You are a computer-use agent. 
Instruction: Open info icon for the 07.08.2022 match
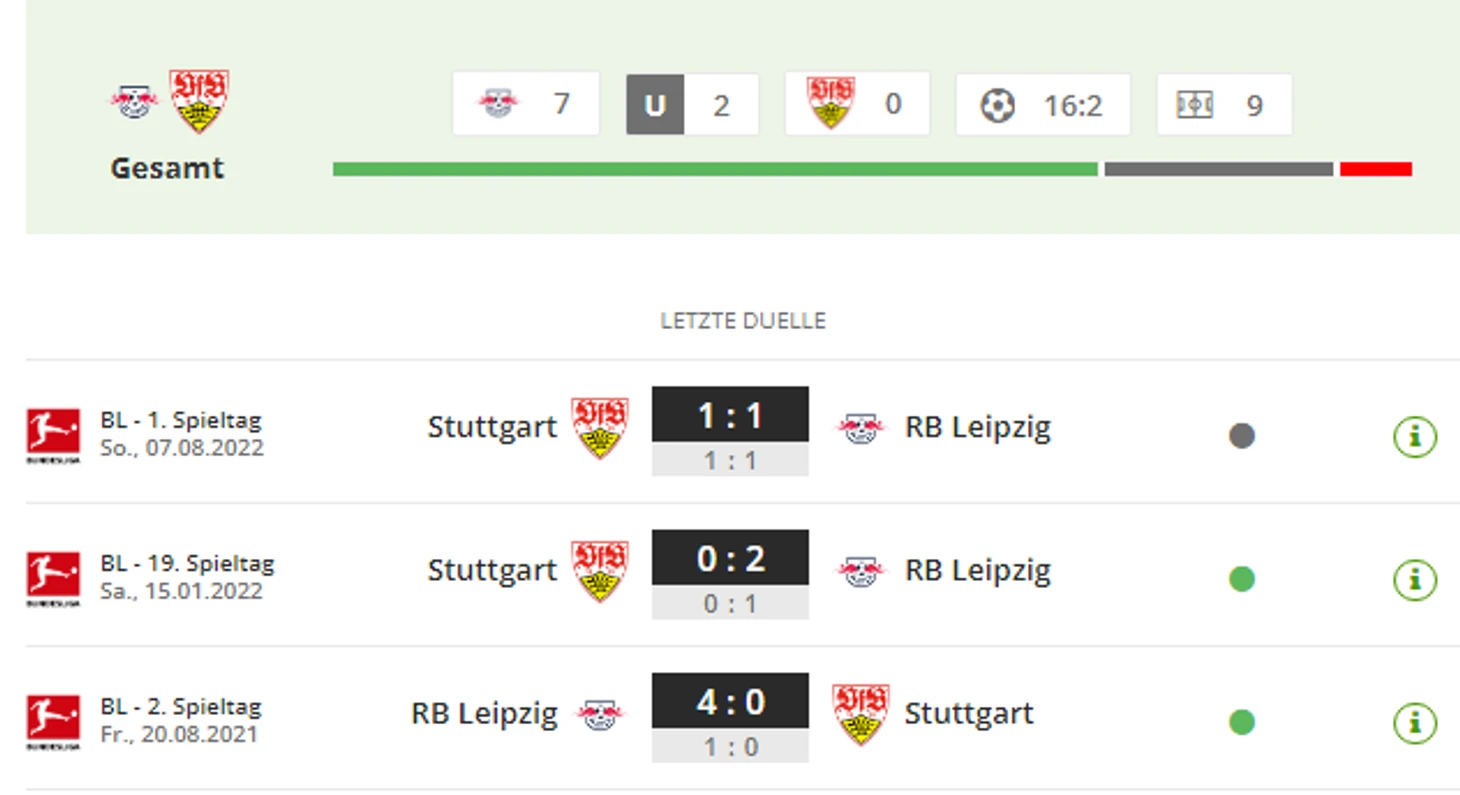point(1415,436)
